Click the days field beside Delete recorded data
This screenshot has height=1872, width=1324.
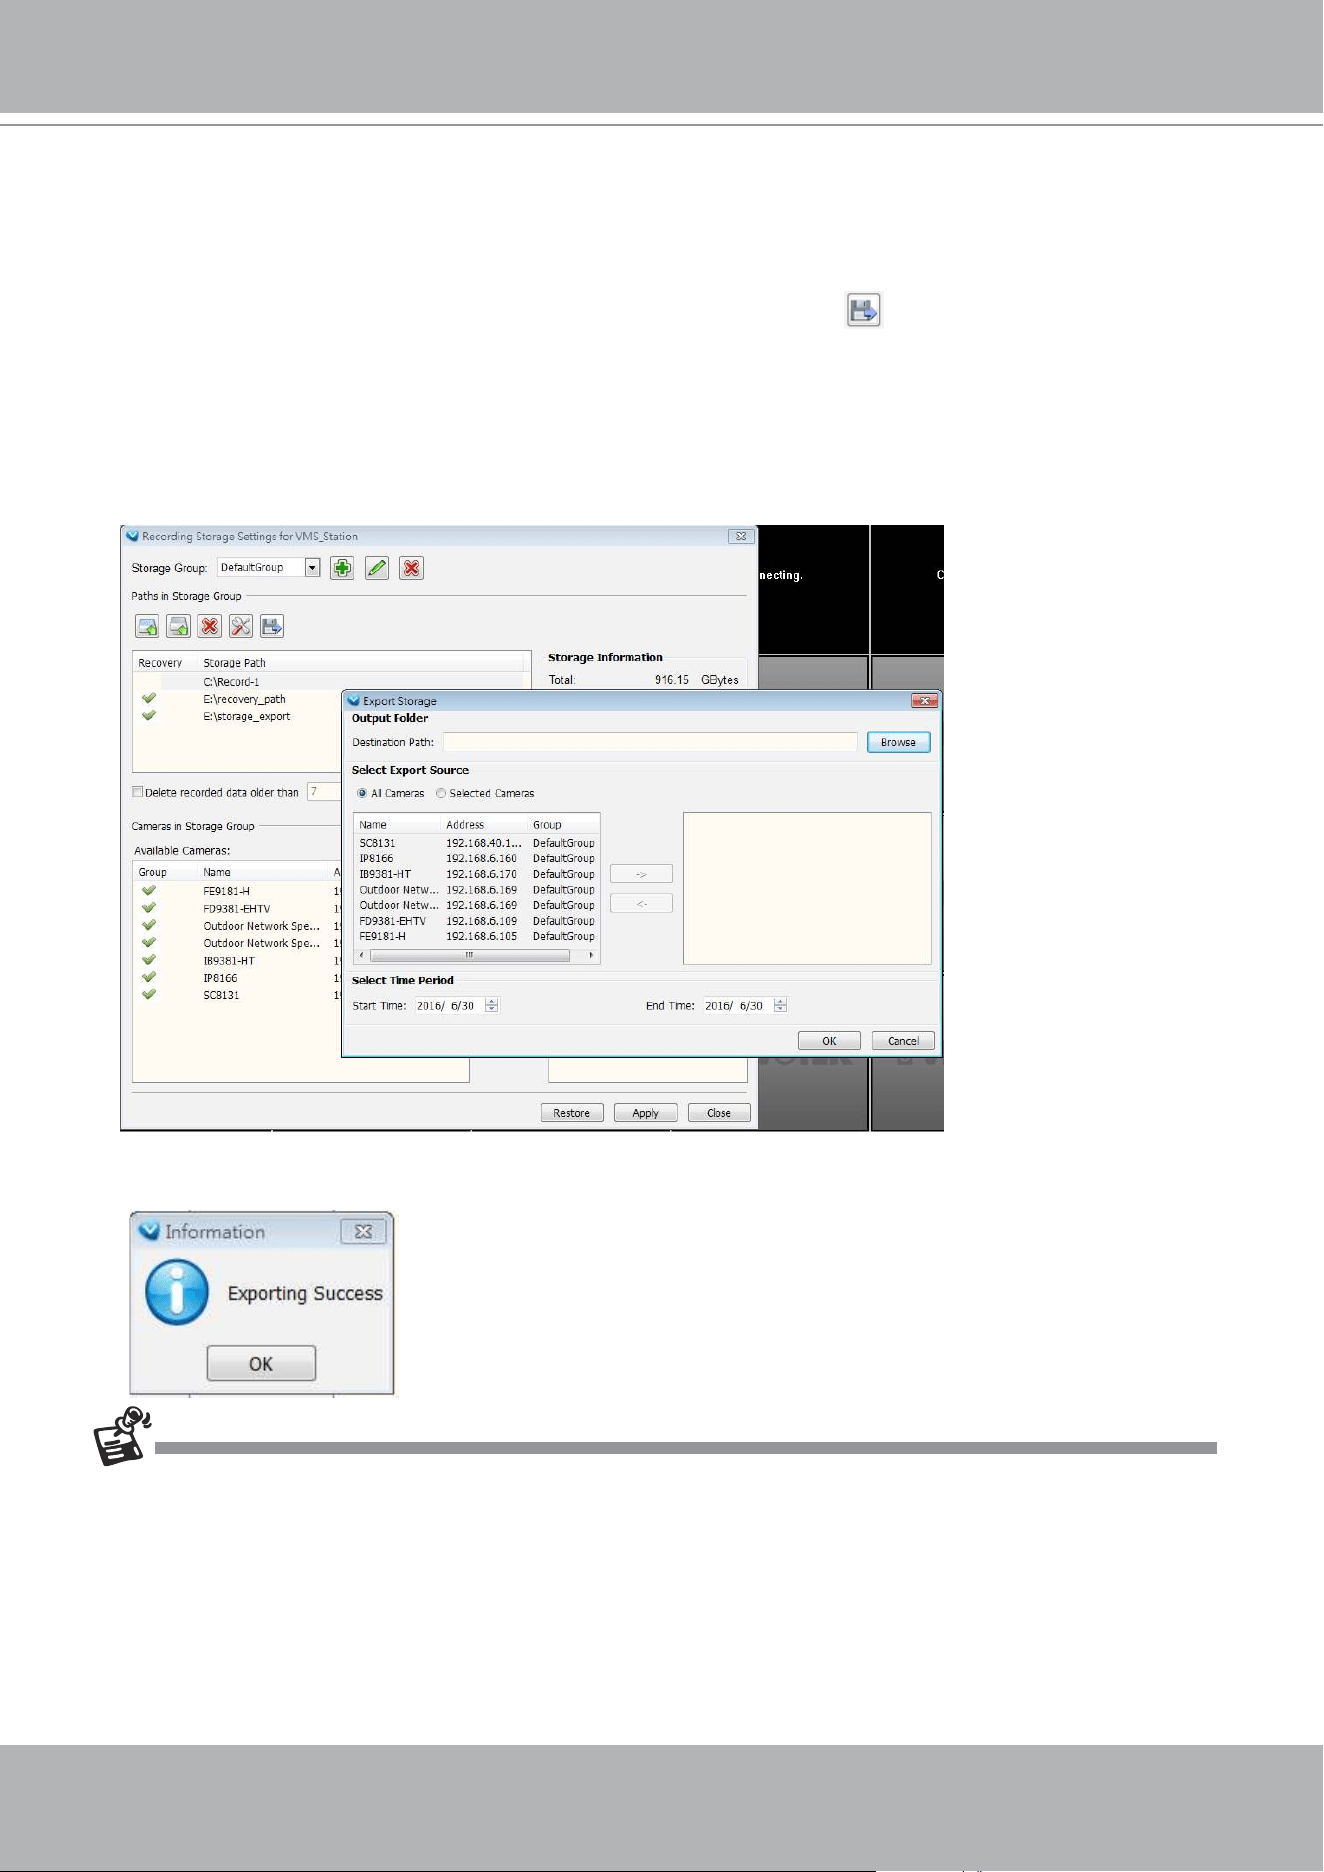tap(324, 792)
